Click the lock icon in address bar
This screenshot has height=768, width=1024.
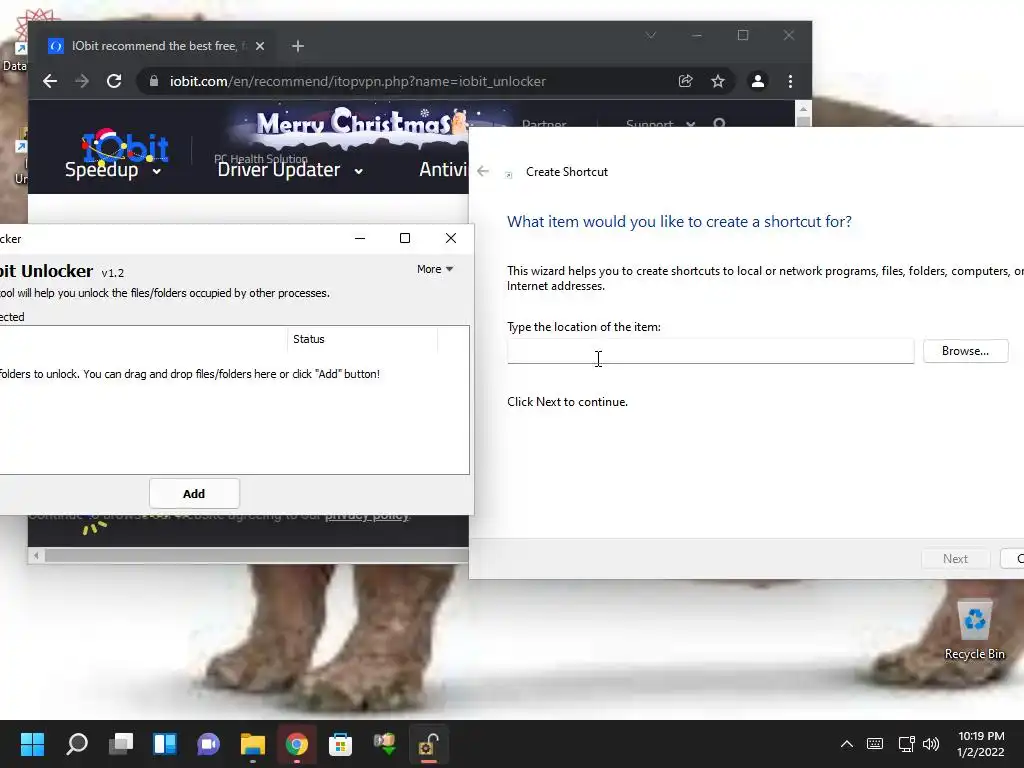point(154,81)
